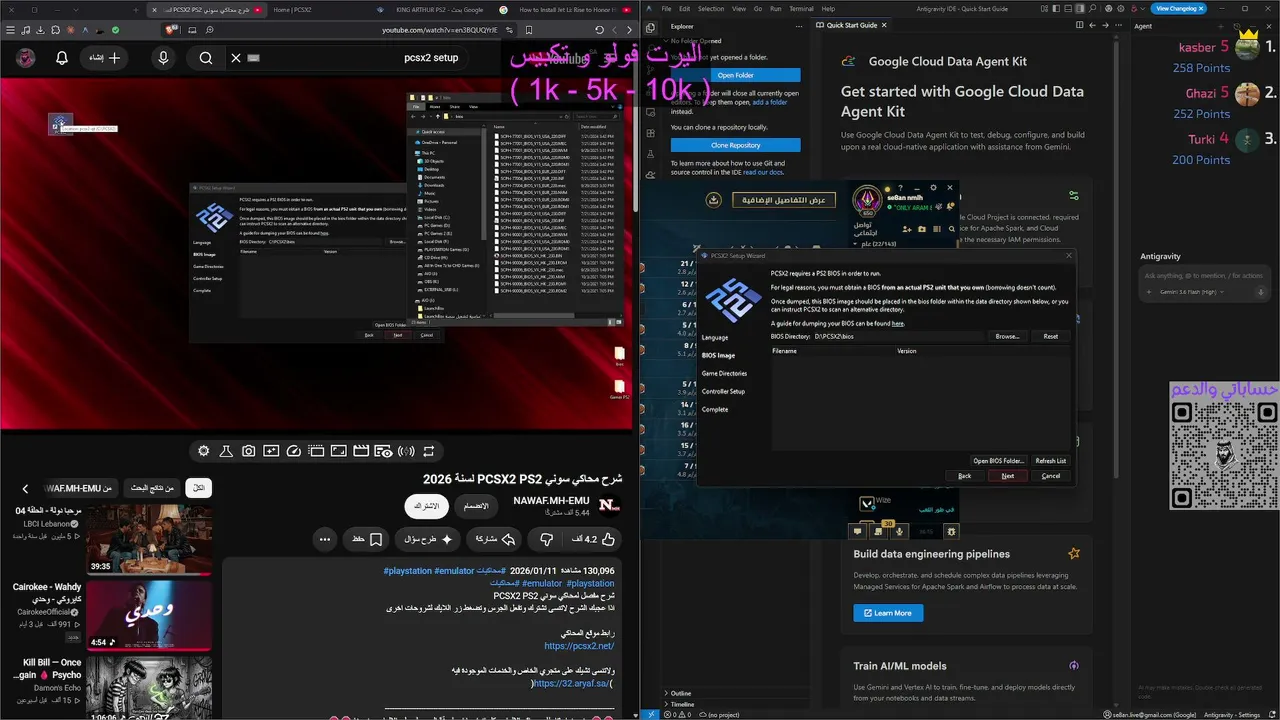Click the View Changelog button
Screen dimensions: 1280x720
click(x=1179, y=8)
